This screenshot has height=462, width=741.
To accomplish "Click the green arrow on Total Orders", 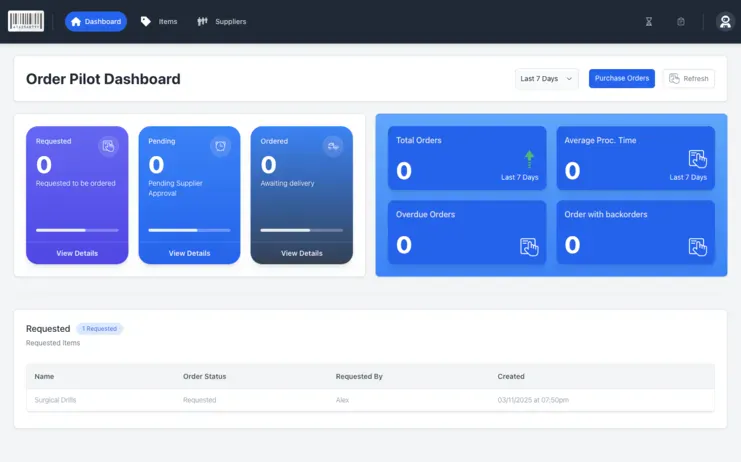I will pos(529,158).
